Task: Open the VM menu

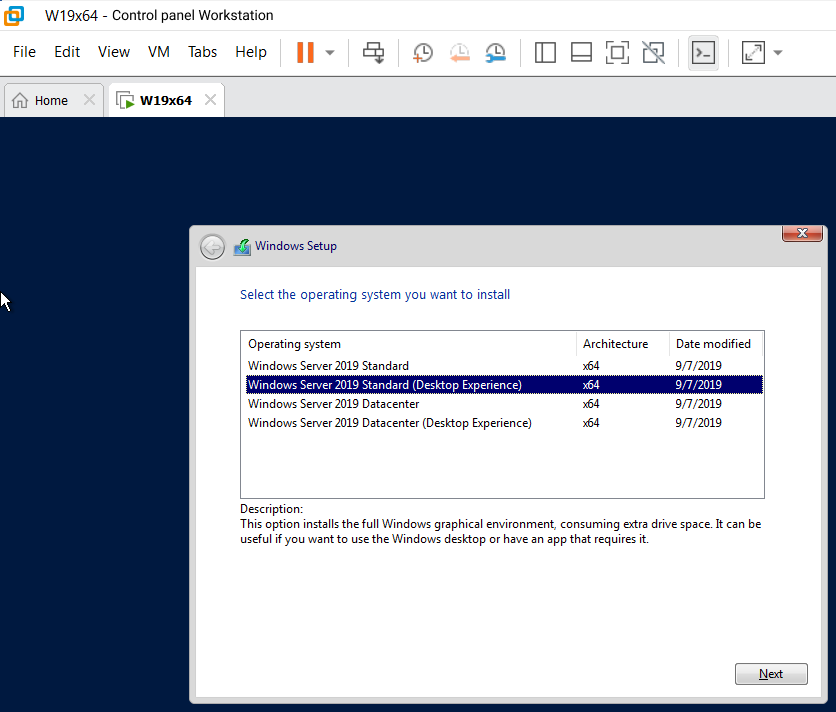Action: 158,52
